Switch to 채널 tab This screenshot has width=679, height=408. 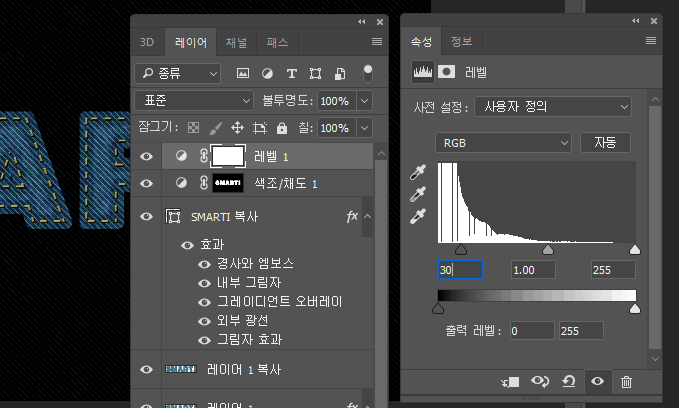pos(236,42)
